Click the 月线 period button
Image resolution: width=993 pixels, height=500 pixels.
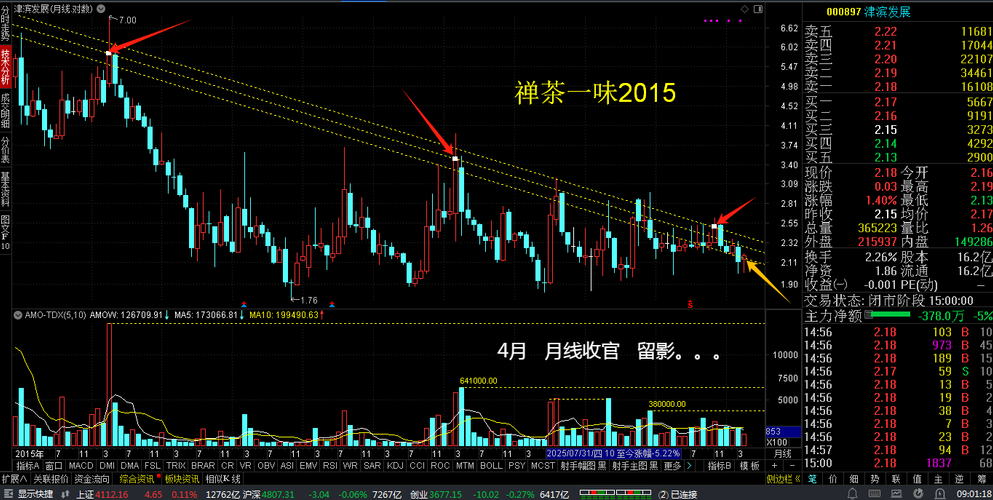(x=783, y=454)
